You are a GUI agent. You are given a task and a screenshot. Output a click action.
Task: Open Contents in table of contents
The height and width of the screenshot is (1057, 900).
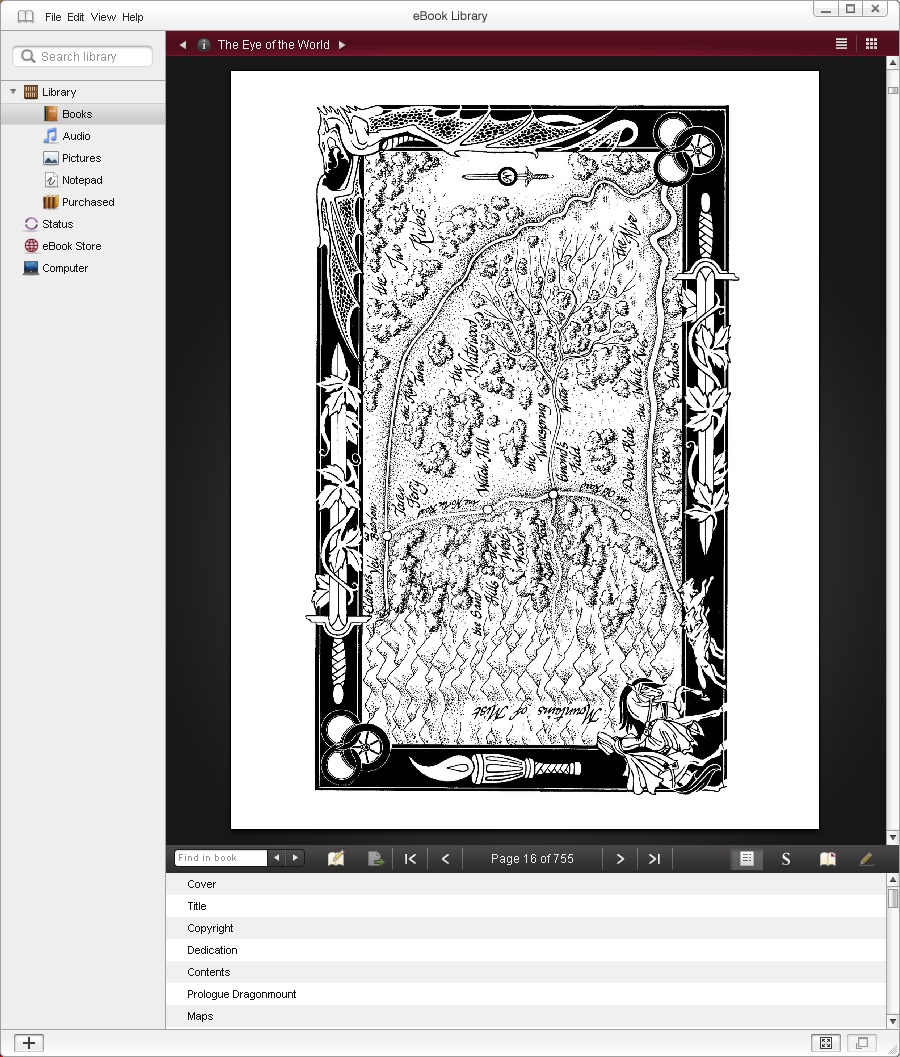point(526,972)
